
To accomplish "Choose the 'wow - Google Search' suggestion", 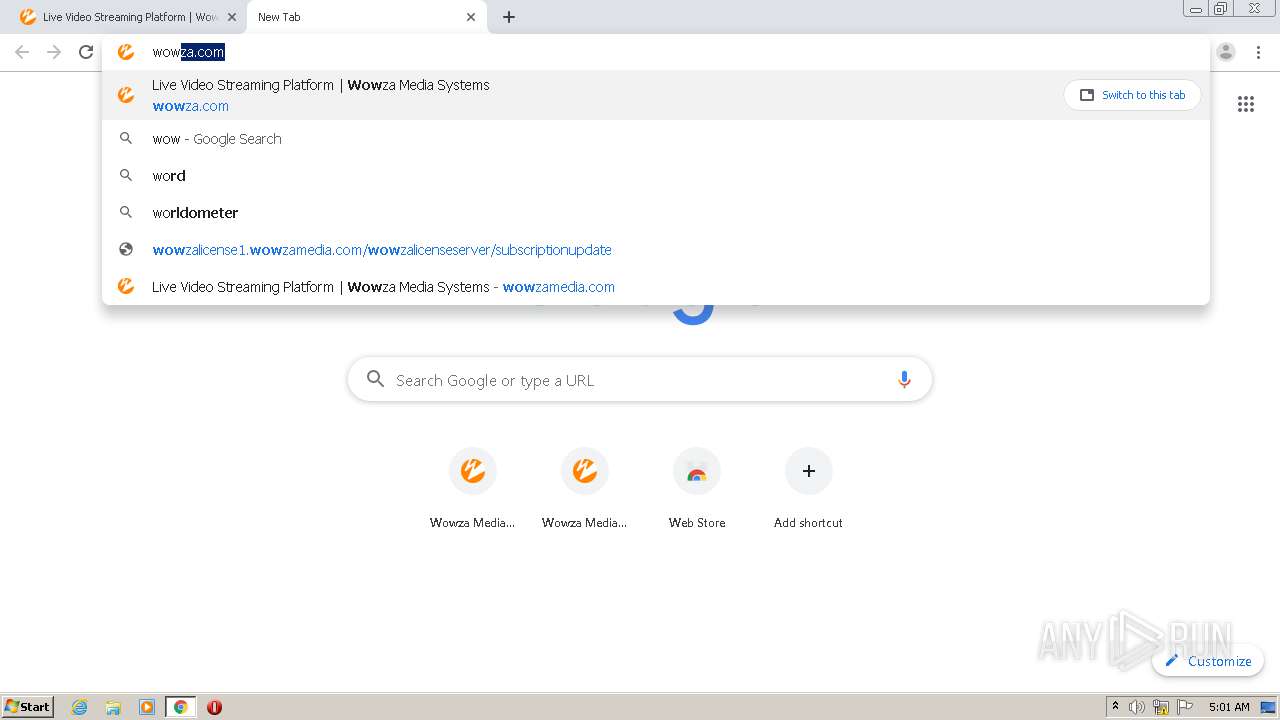I will [x=656, y=139].
